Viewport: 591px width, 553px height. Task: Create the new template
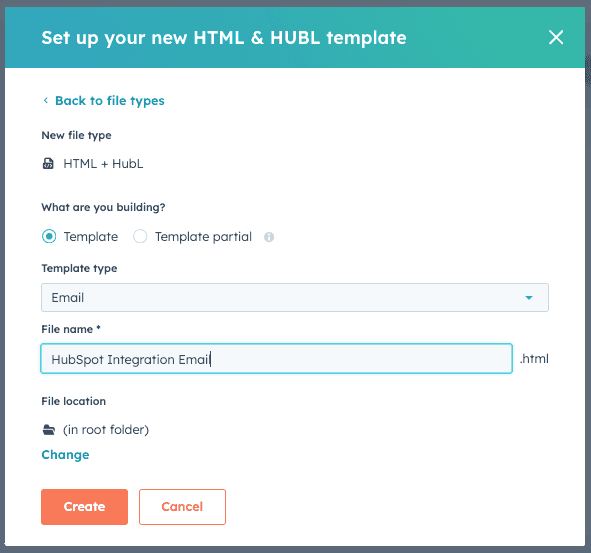coord(84,507)
